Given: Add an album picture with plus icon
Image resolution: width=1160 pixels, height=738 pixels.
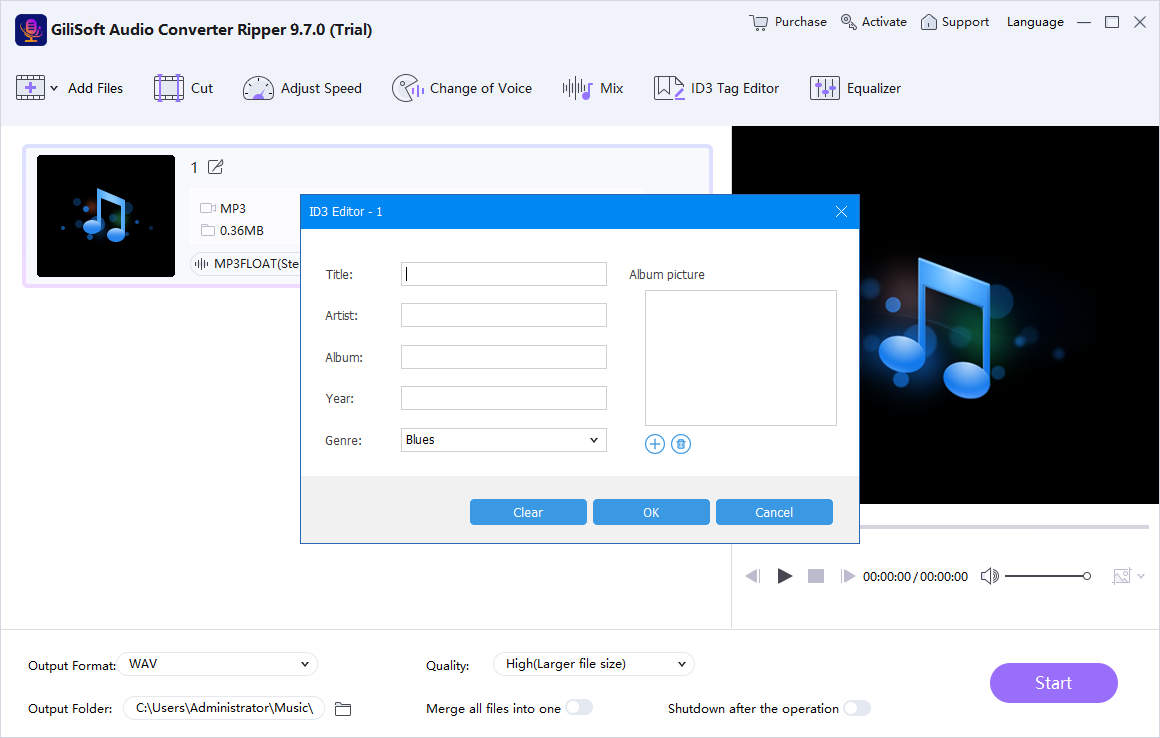Looking at the screenshot, I should (655, 444).
